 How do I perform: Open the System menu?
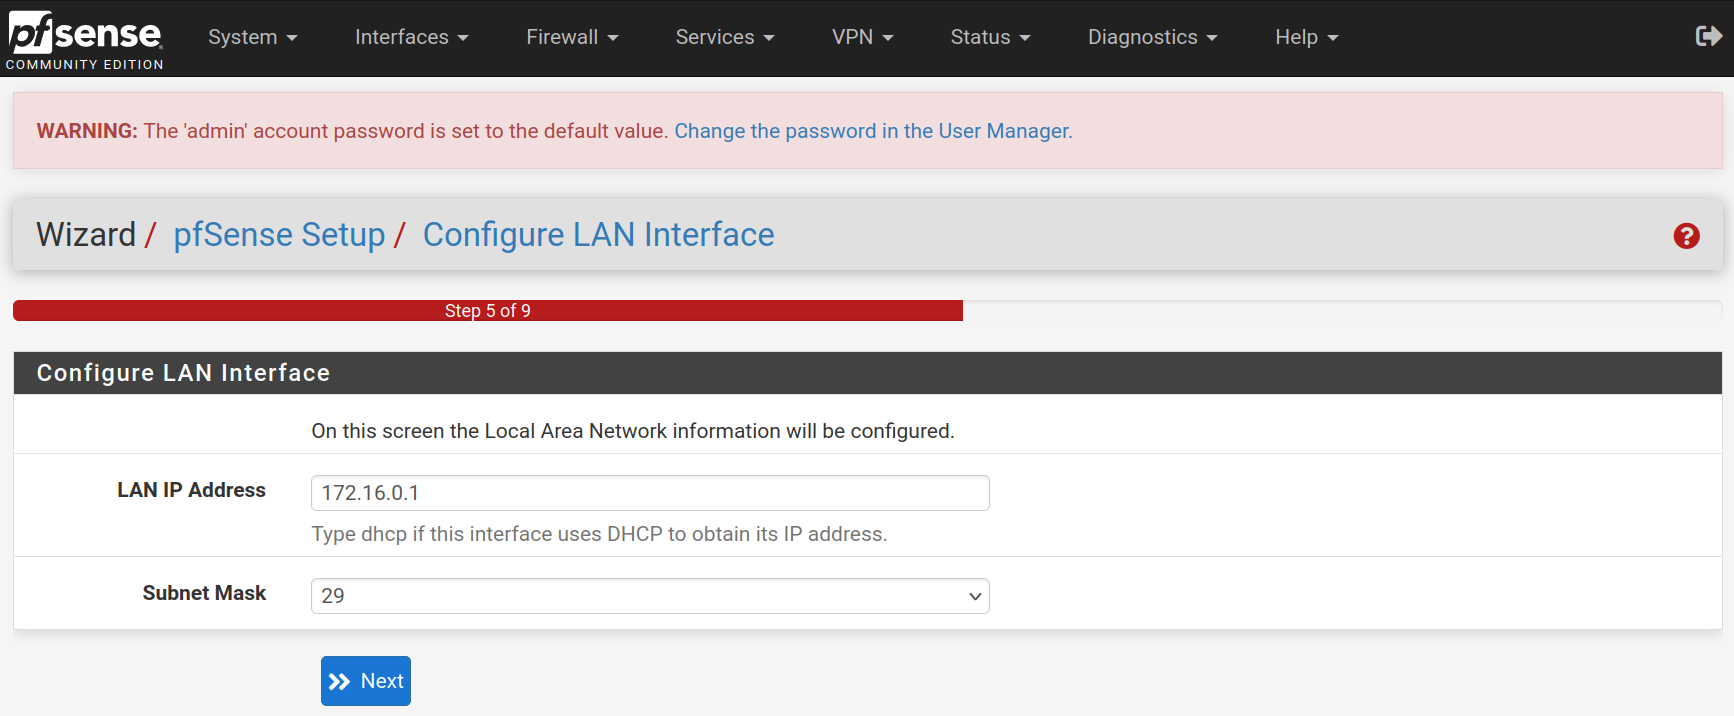click(x=252, y=37)
